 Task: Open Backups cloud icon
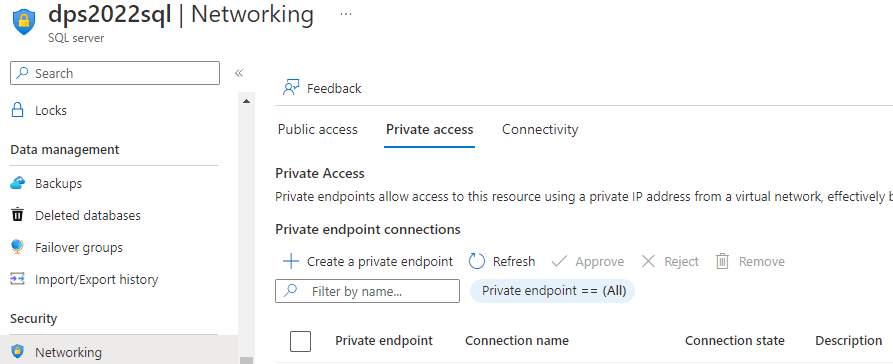(x=18, y=183)
